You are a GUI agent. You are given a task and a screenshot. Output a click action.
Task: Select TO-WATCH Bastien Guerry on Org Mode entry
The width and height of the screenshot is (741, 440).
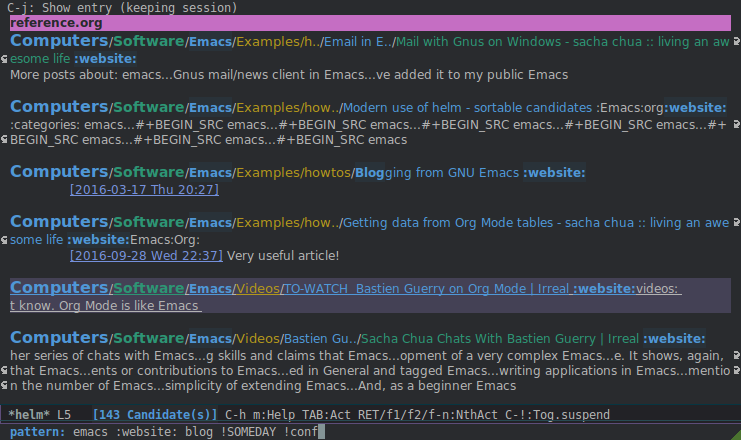(x=345, y=288)
